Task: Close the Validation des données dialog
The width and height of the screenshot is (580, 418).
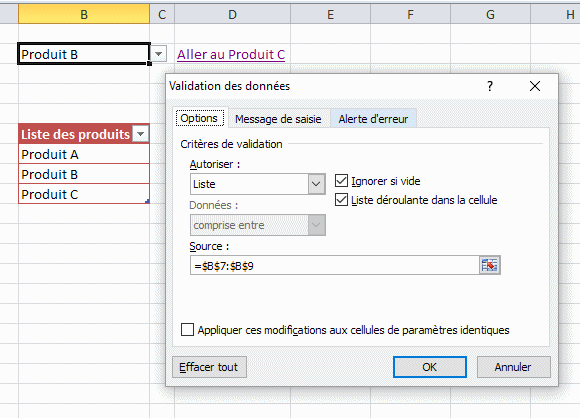Action: [535, 86]
